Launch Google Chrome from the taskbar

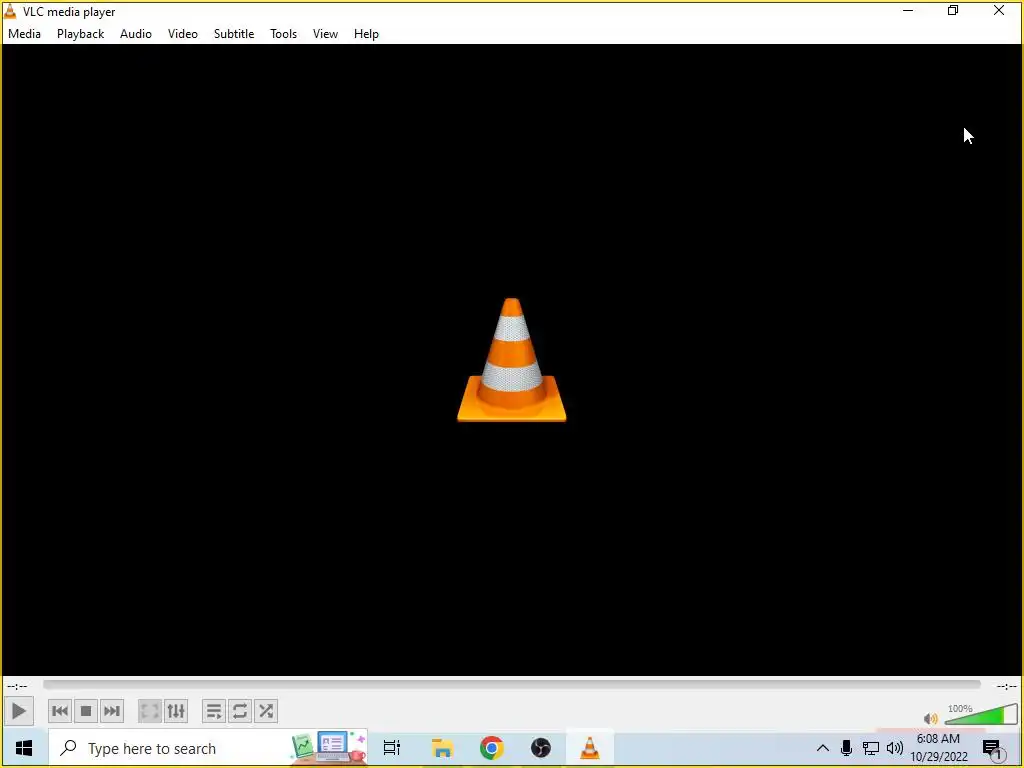(492, 748)
